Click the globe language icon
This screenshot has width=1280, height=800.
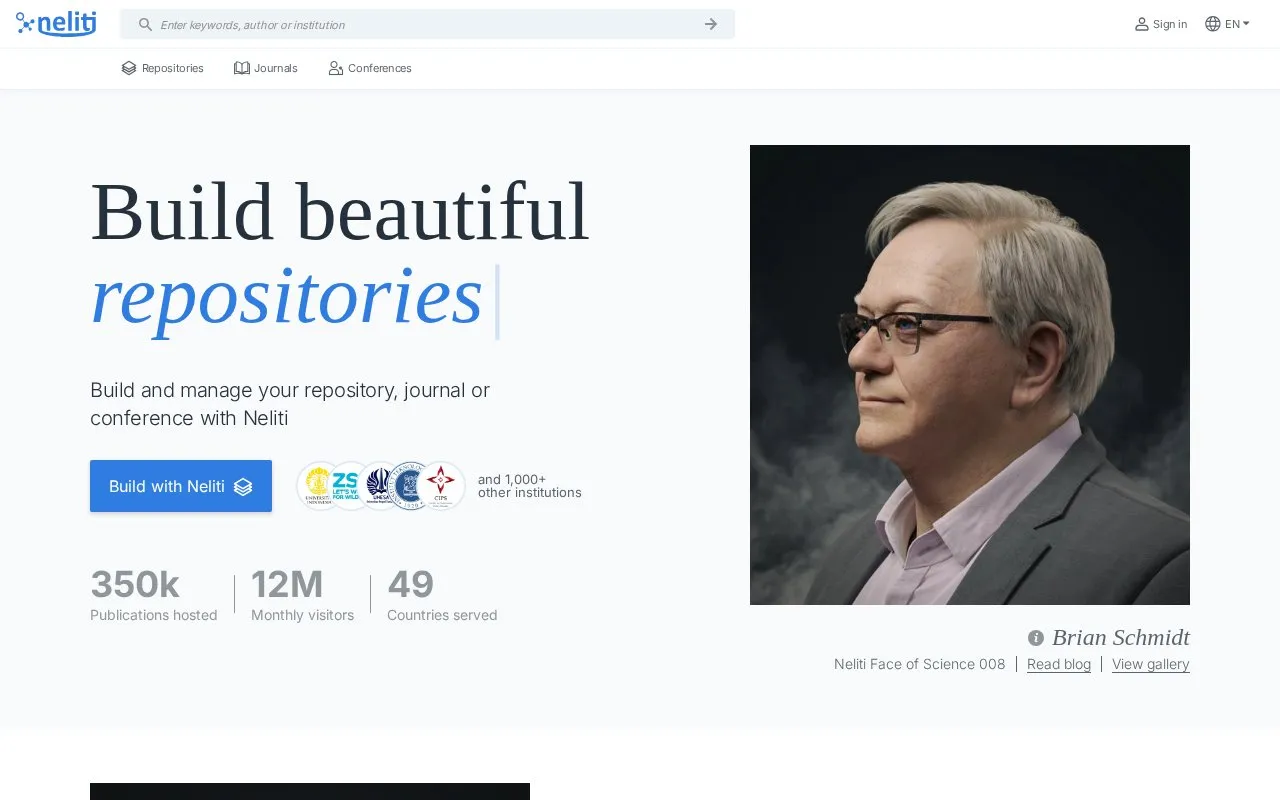(1212, 24)
